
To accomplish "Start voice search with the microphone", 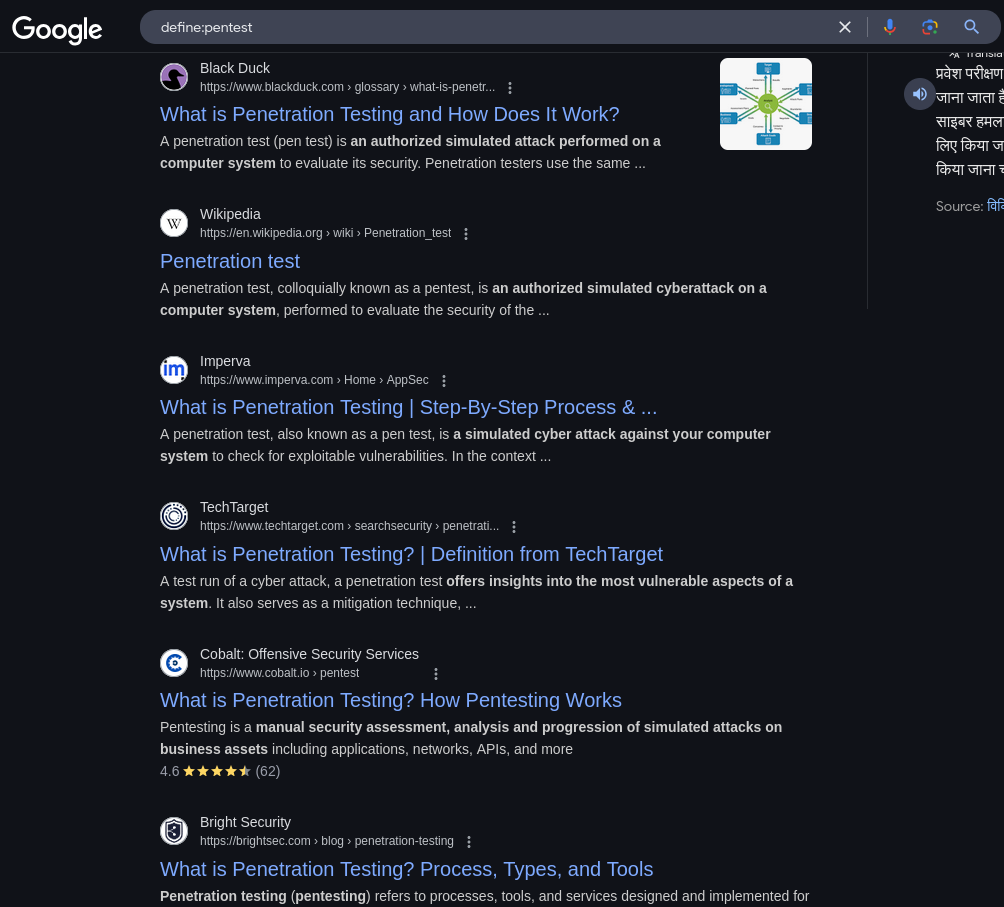I will (889, 27).
